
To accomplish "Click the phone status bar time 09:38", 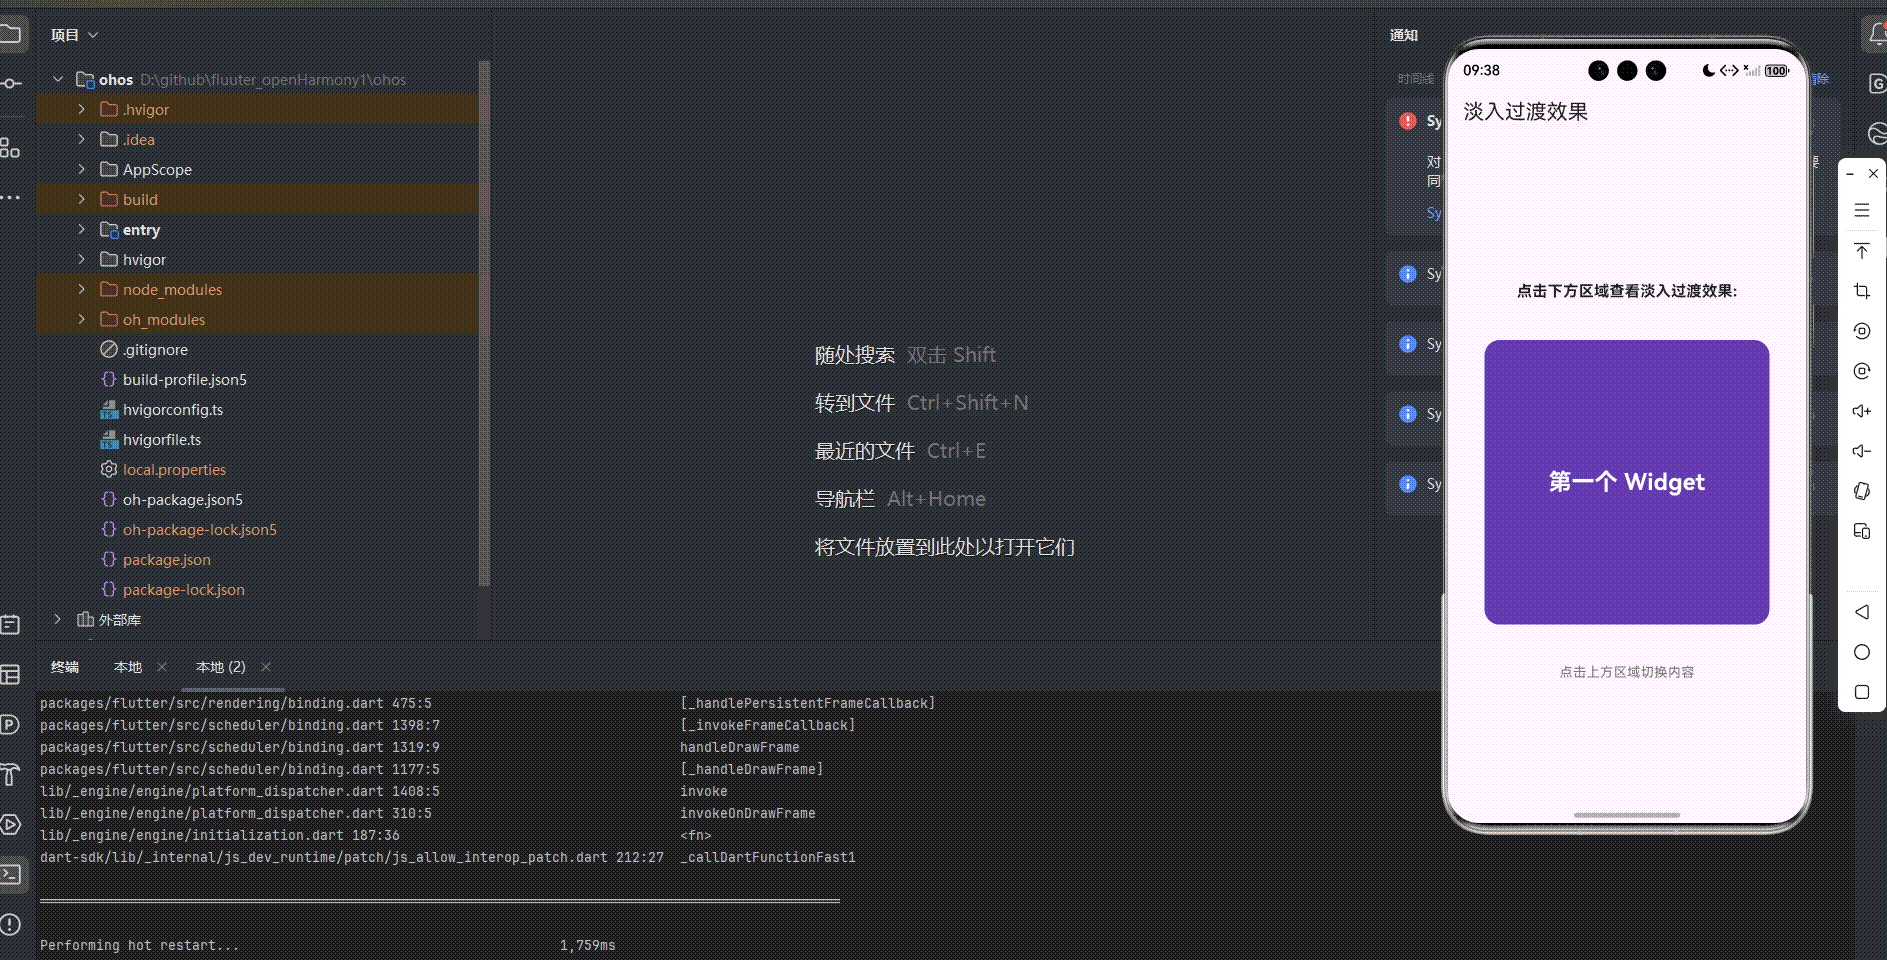I will point(1481,70).
